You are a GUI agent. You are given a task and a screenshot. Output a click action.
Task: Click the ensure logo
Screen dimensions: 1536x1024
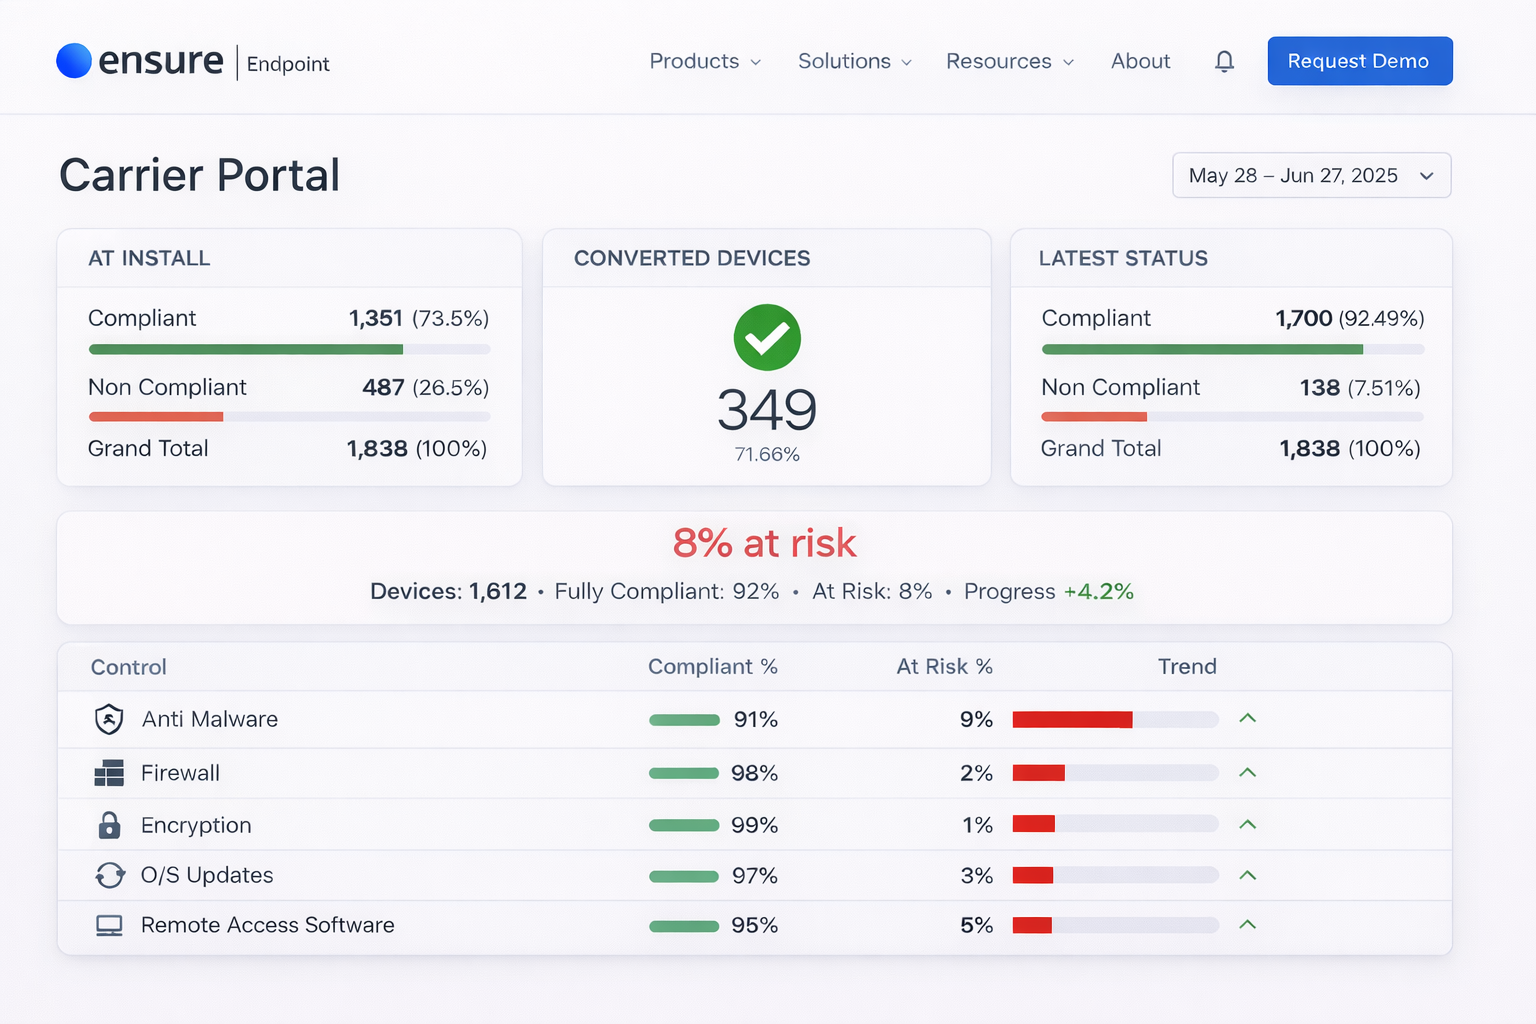pyautogui.click(x=139, y=61)
